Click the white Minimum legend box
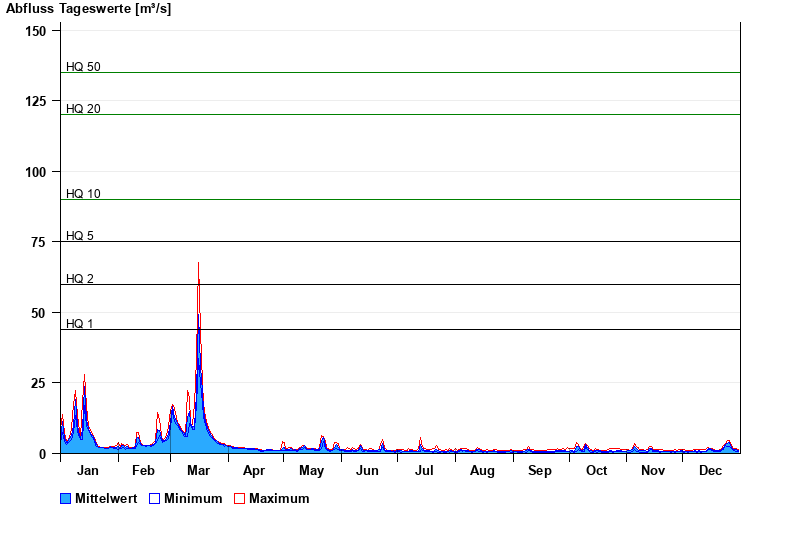 coord(154,499)
